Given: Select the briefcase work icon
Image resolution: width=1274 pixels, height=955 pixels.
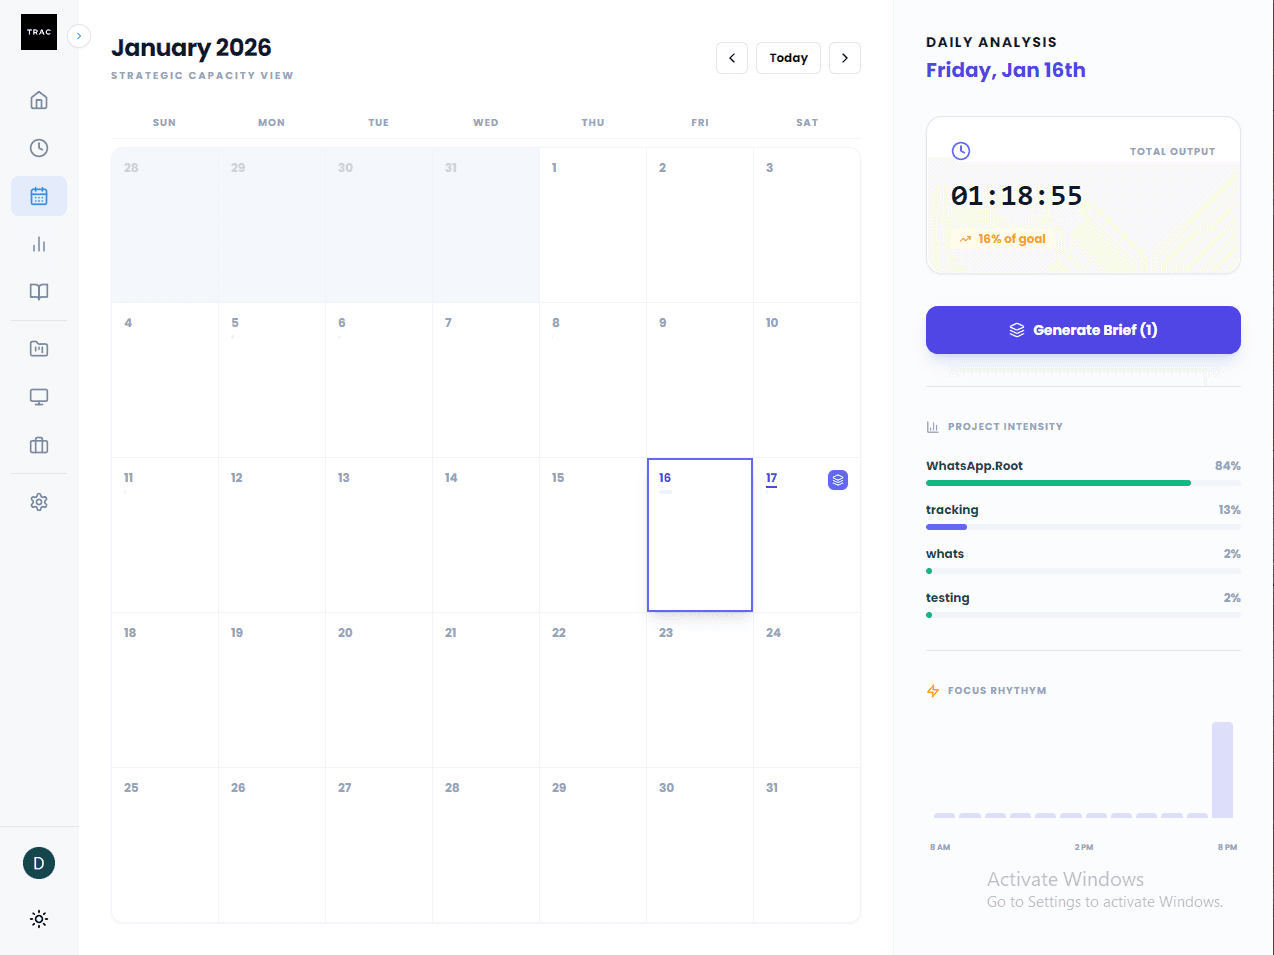Looking at the screenshot, I should (38, 445).
